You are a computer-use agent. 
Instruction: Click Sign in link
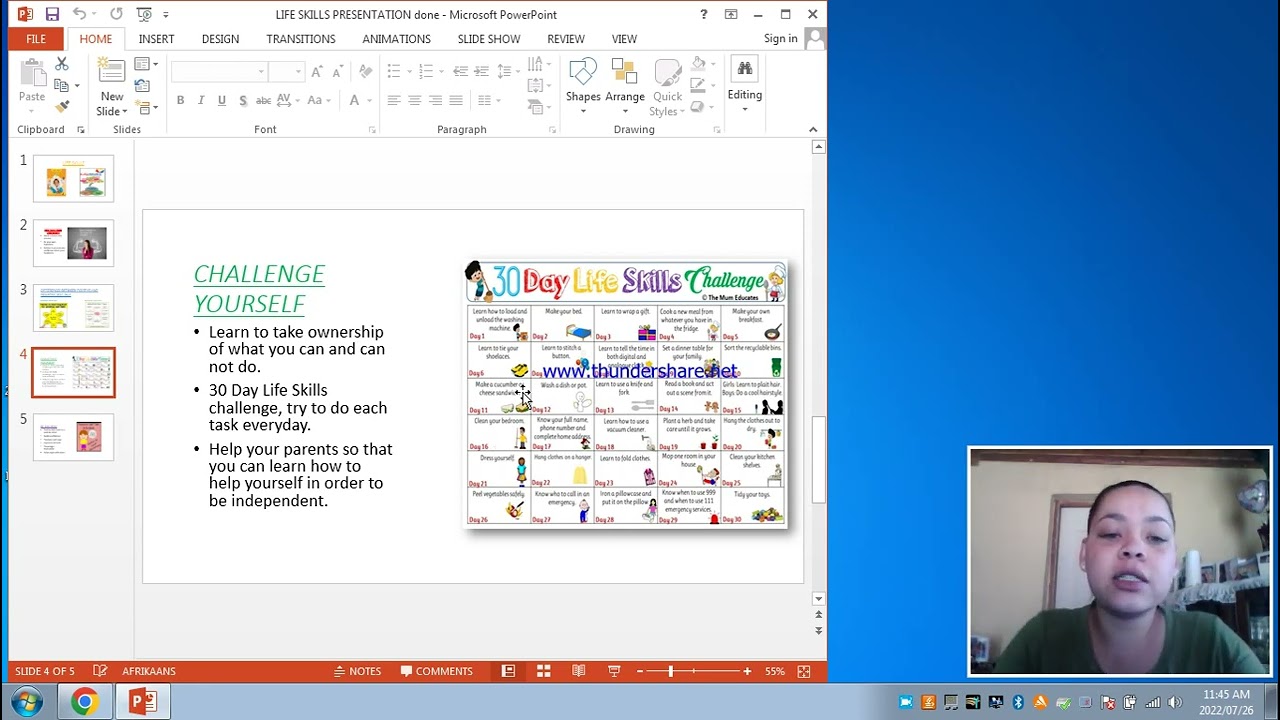pyautogui.click(x=781, y=39)
